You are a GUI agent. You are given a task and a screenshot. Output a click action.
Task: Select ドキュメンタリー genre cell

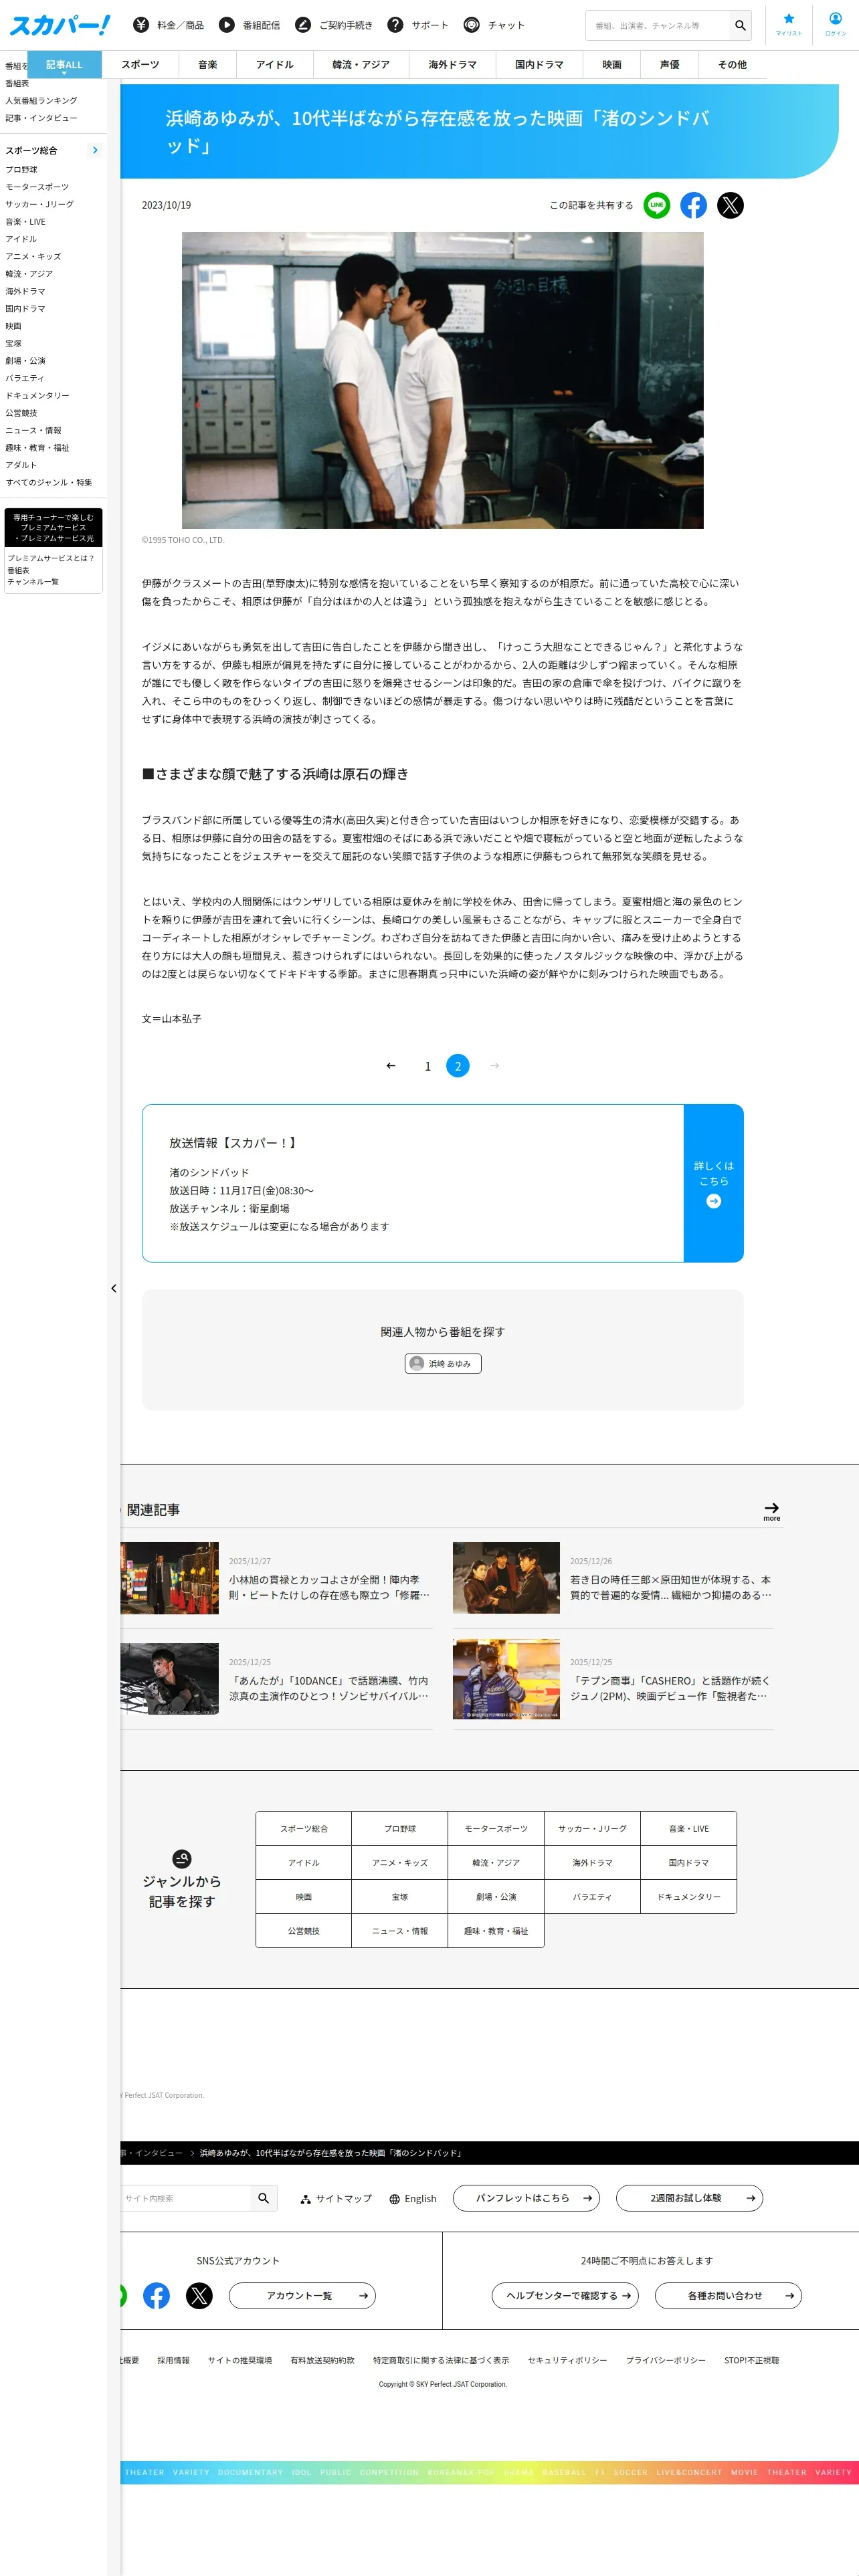pyautogui.click(x=689, y=1897)
